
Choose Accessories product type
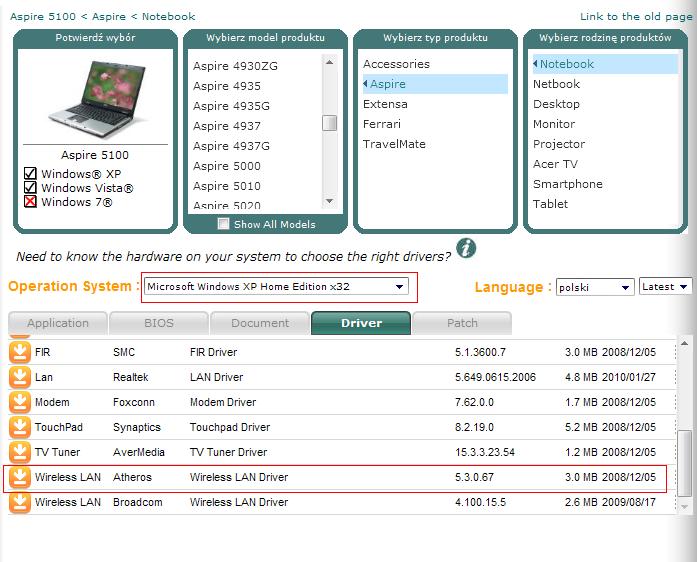coord(396,64)
